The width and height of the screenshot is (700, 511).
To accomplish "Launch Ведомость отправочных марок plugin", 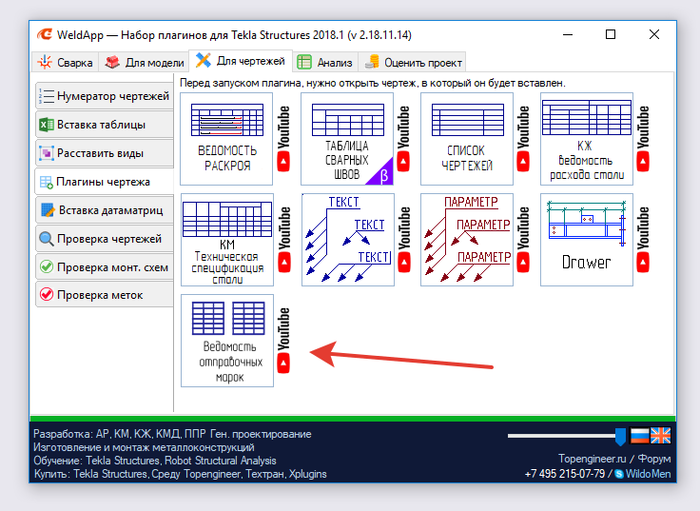I will (227, 341).
